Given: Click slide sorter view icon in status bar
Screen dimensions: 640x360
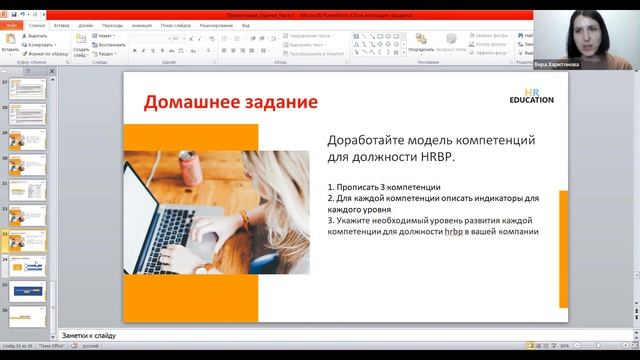Looking at the screenshot, I should click(x=538, y=346).
